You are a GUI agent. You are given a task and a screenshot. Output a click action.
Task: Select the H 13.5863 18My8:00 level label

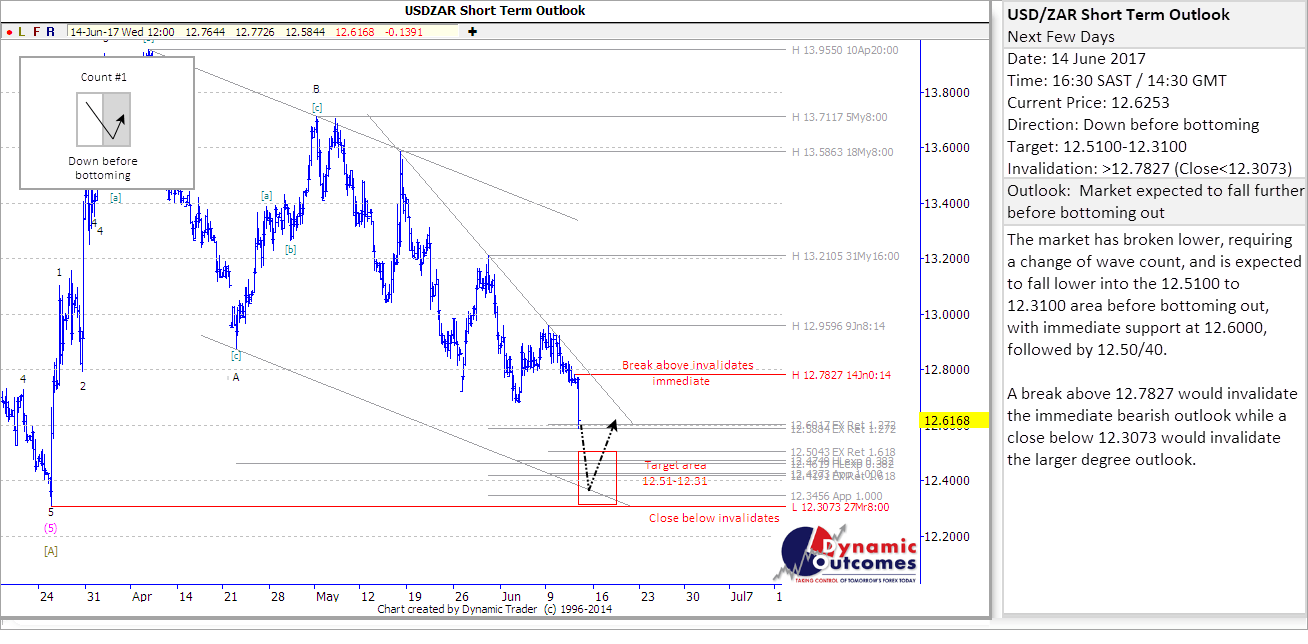[x=842, y=152]
